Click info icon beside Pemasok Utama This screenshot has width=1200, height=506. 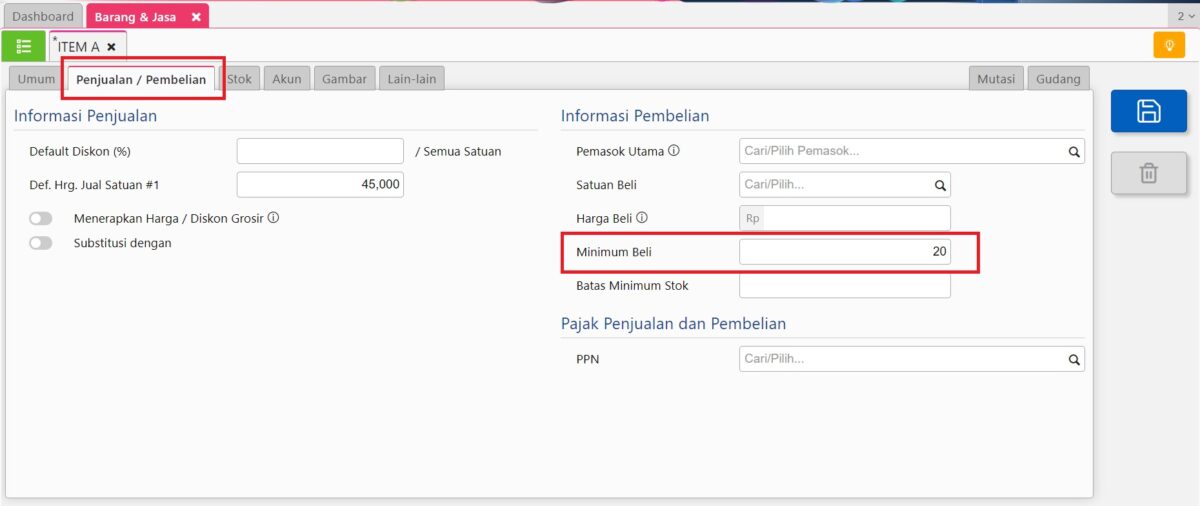point(674,151)
